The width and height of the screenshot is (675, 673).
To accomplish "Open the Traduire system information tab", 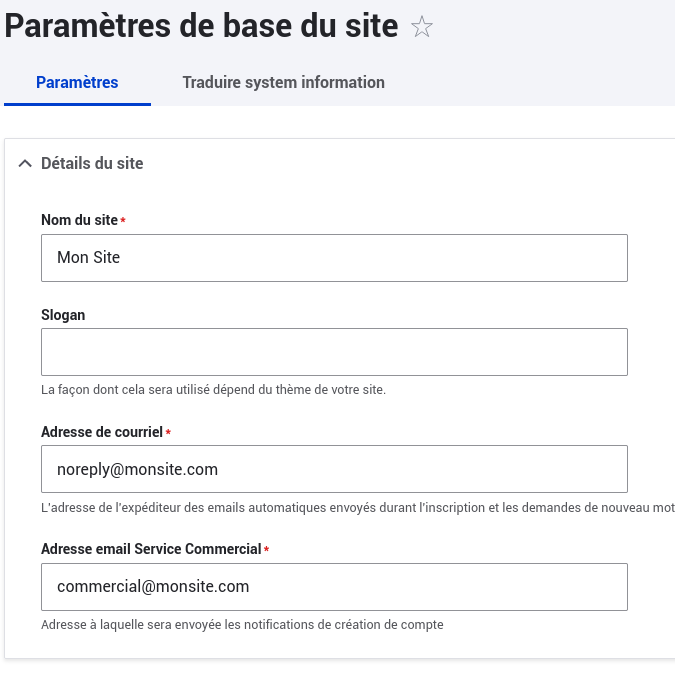I will click(283, 82).
